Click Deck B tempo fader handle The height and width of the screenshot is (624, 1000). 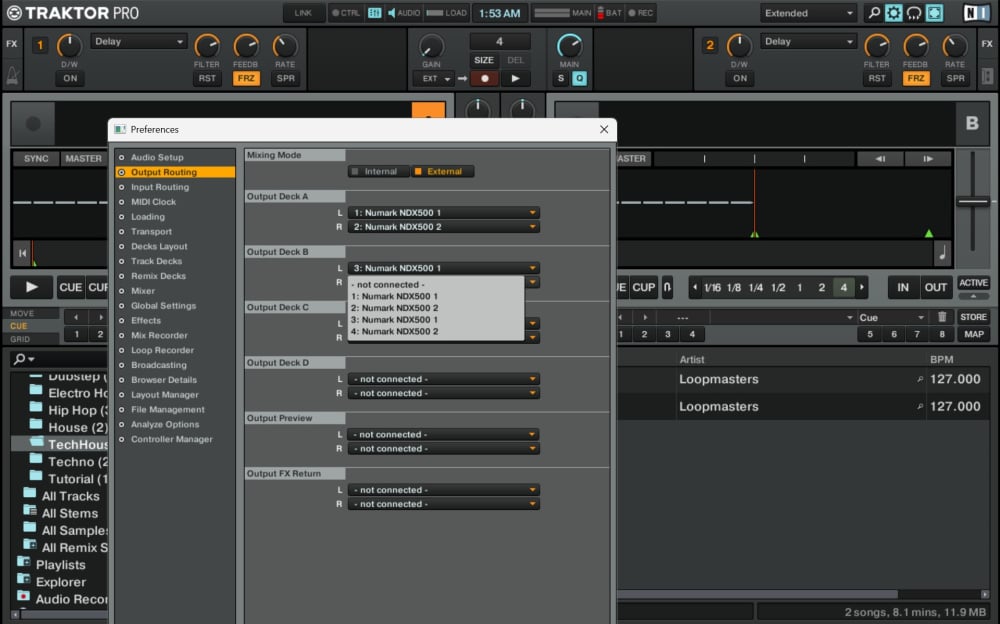click(973, 202)
